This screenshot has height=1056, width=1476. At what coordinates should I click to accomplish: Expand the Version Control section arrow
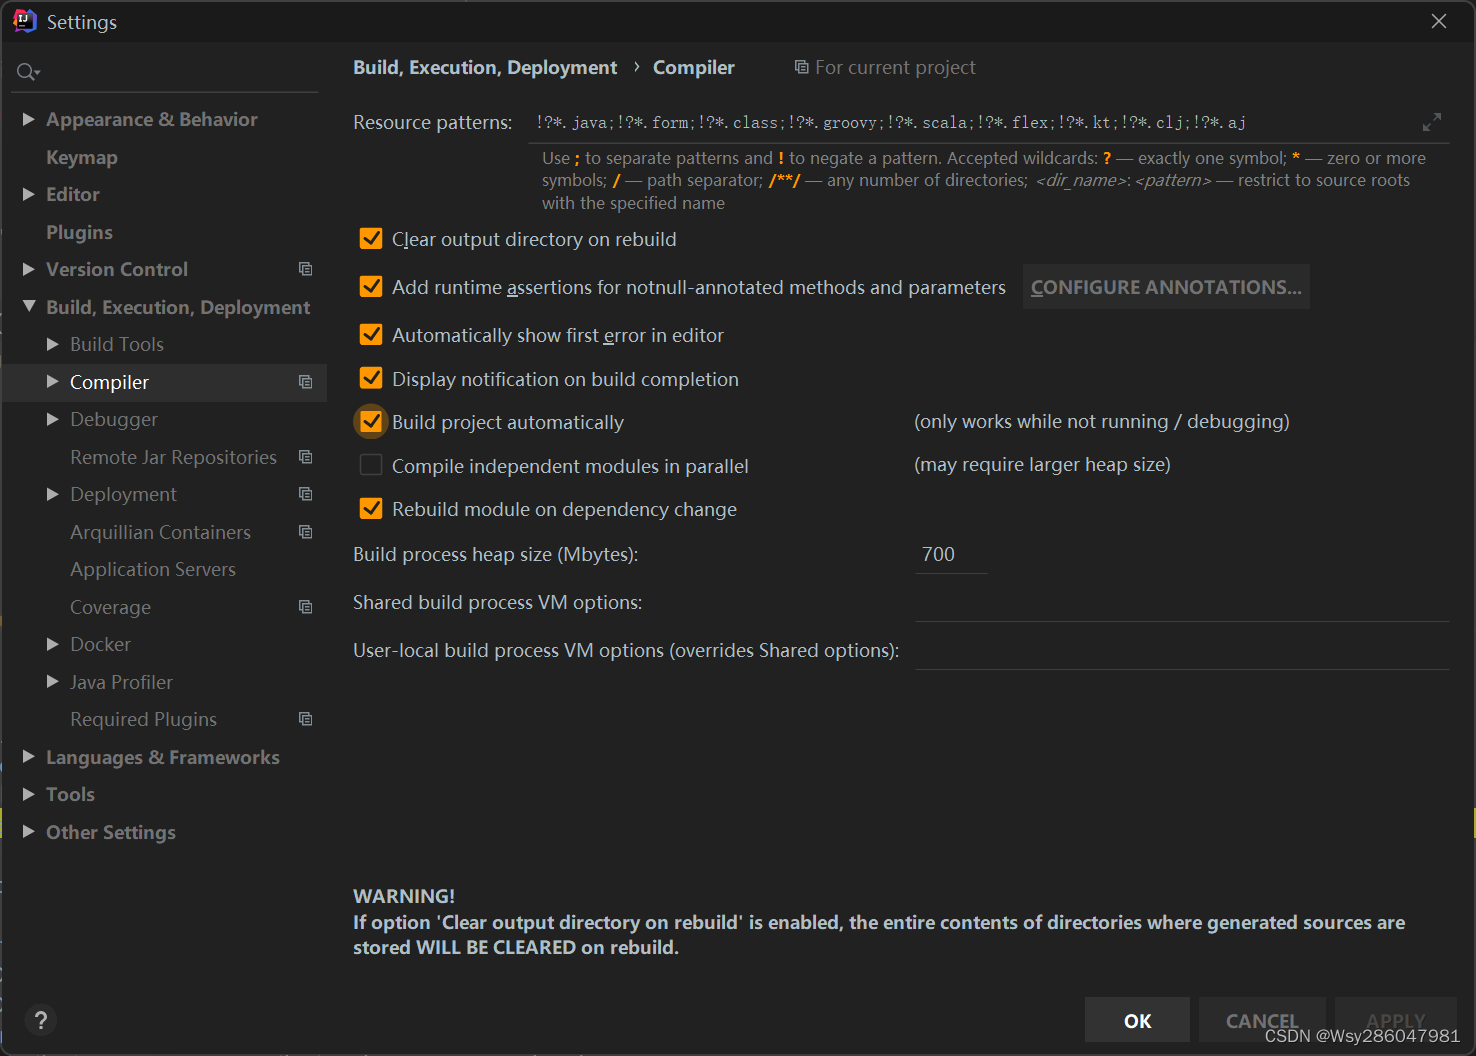click(x=29, y=269)
